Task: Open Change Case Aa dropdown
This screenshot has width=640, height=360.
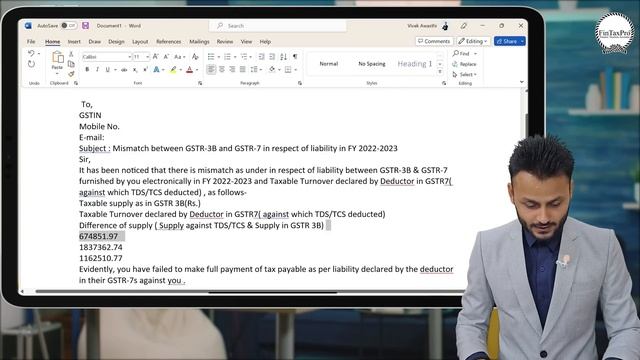Action: (x=180, y=57)
